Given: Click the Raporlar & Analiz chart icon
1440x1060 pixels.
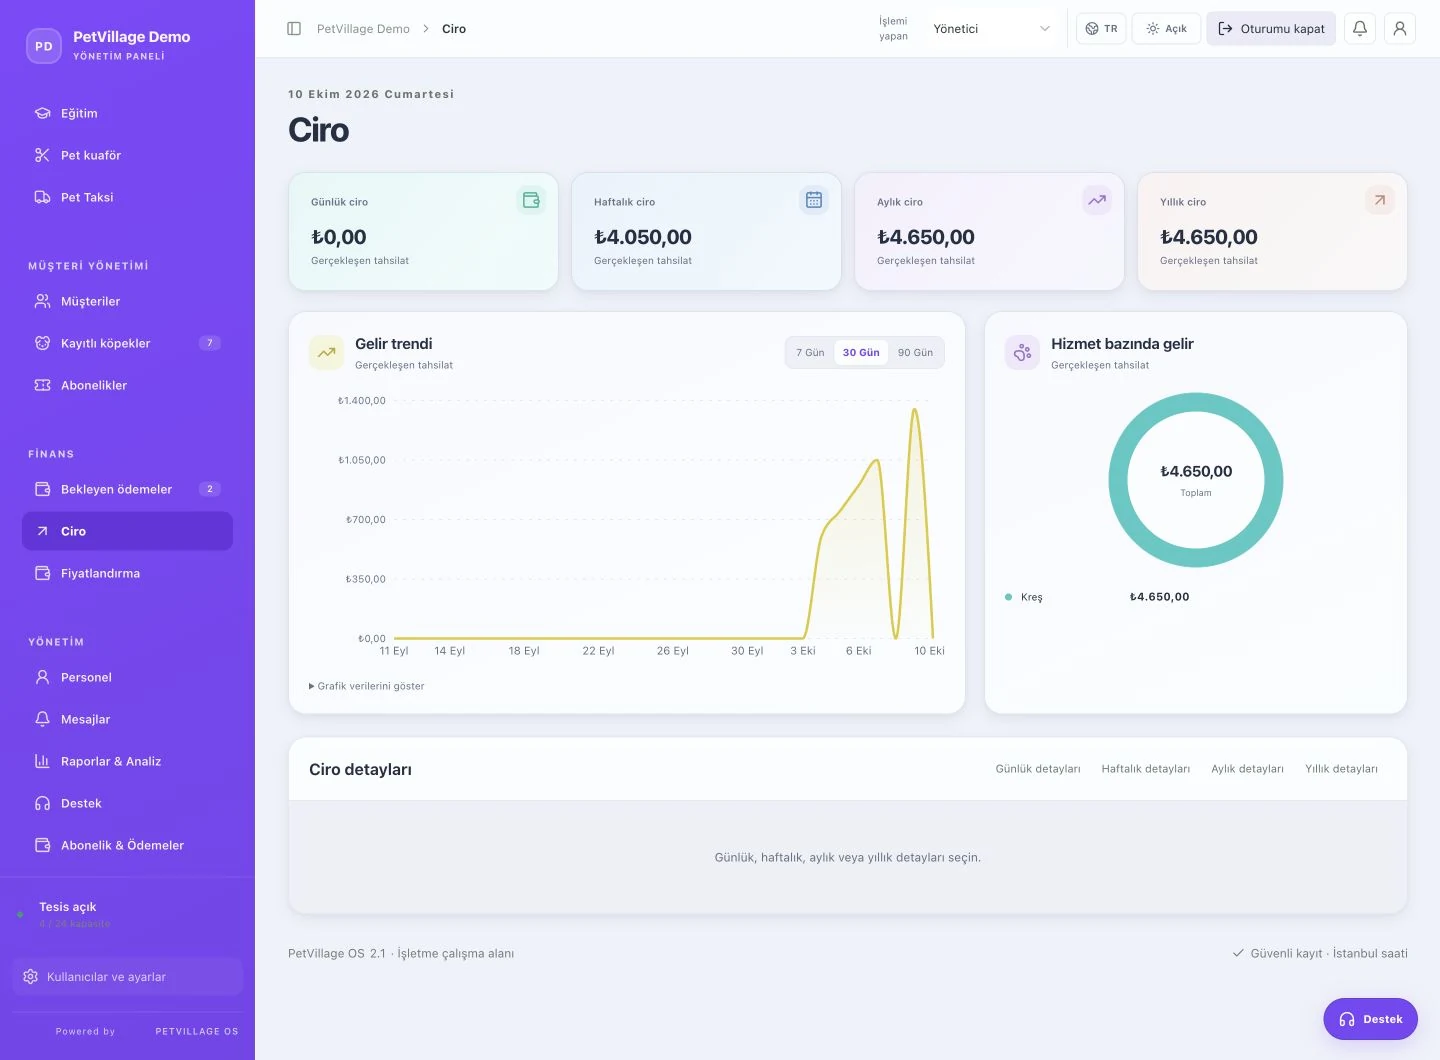Looking at the screenshot, I should click(42, 761).
